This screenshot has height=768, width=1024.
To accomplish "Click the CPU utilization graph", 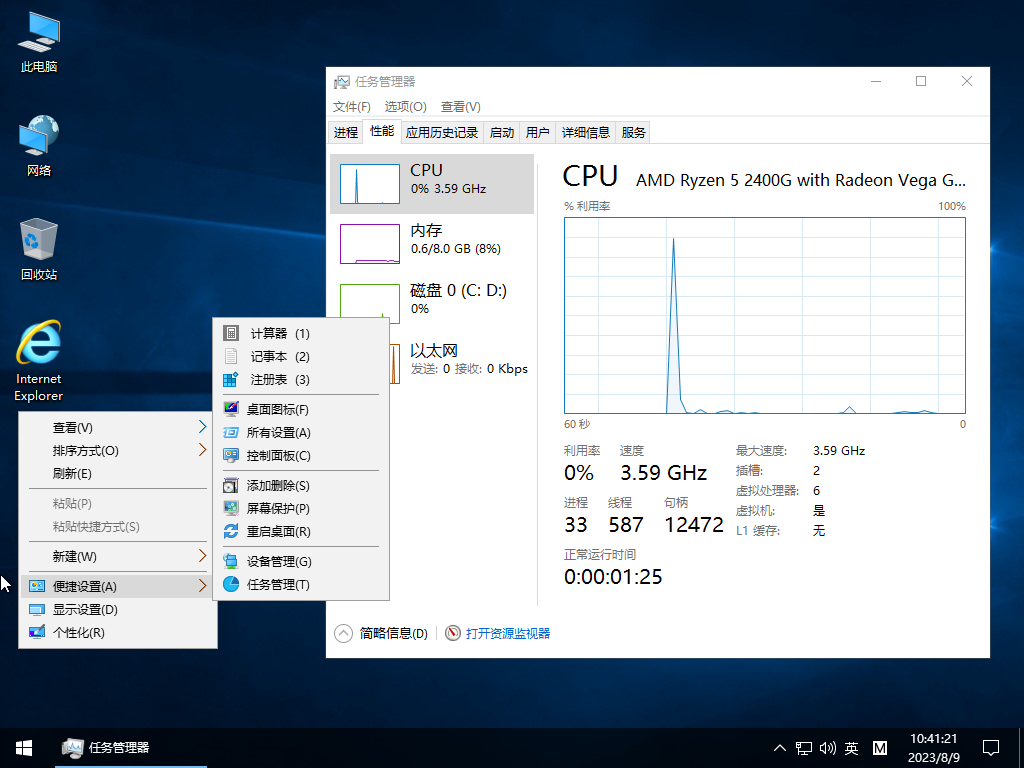I will pos(765,315).
